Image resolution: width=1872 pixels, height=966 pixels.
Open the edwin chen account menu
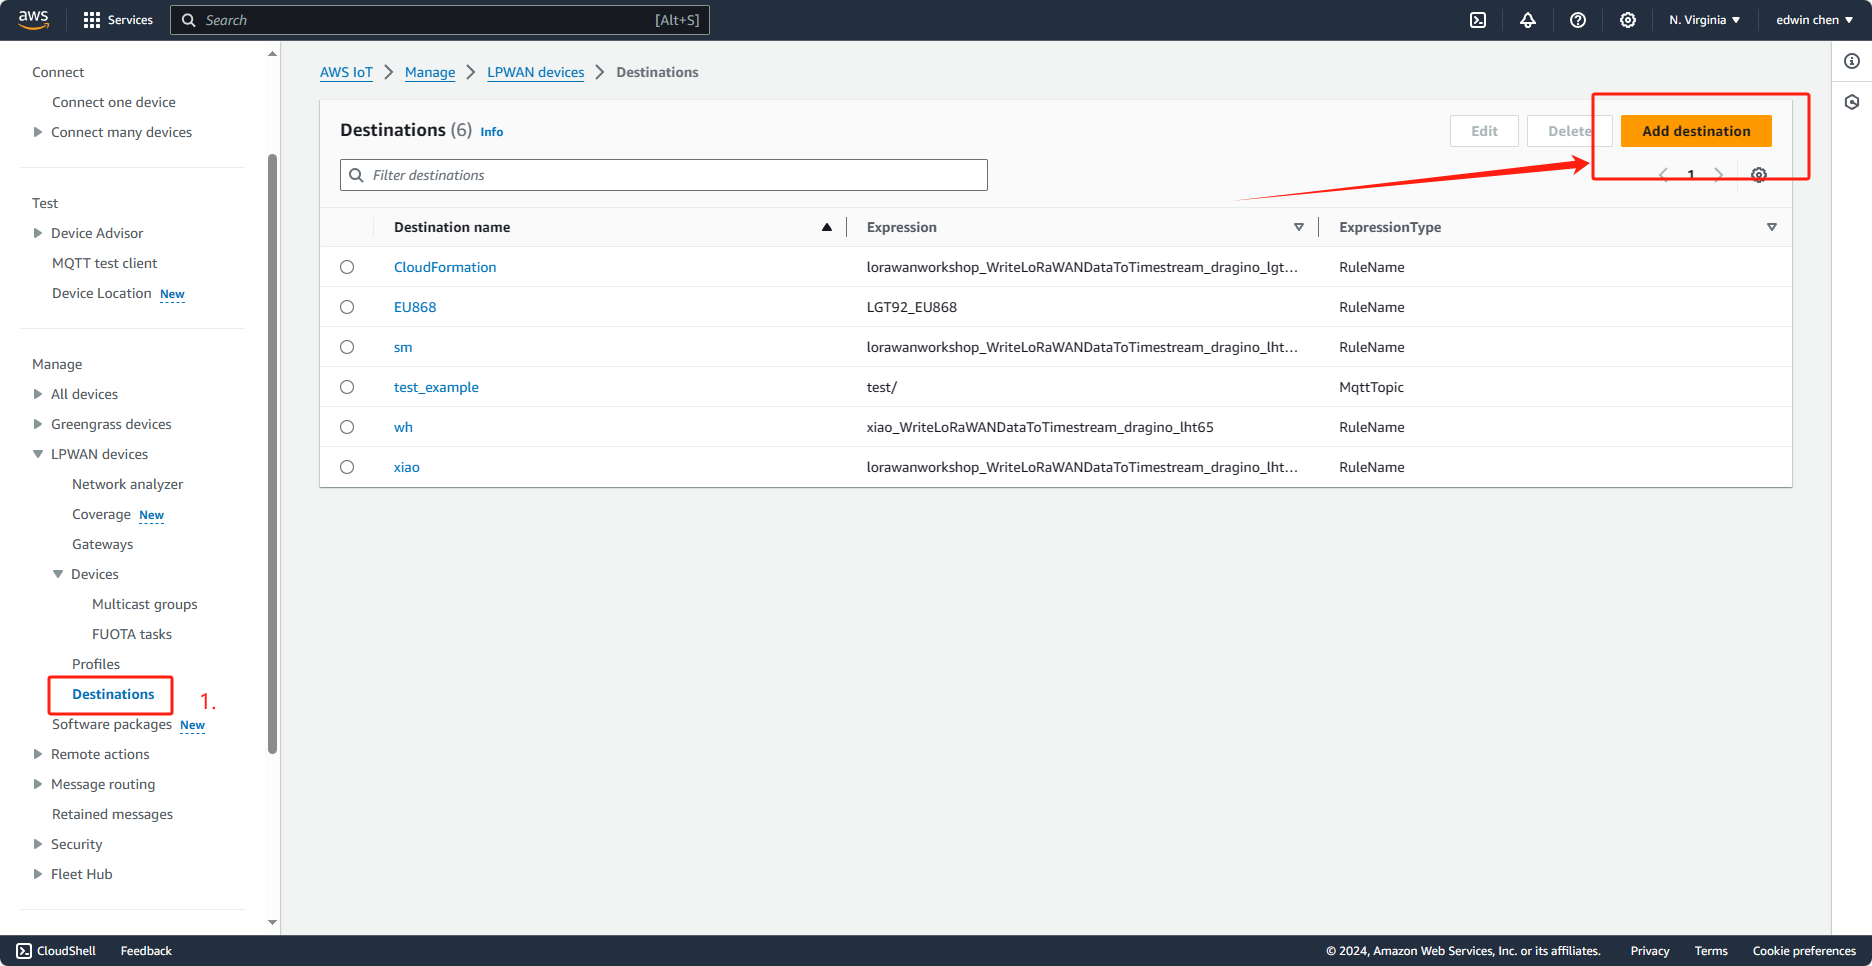[1814, 20]
